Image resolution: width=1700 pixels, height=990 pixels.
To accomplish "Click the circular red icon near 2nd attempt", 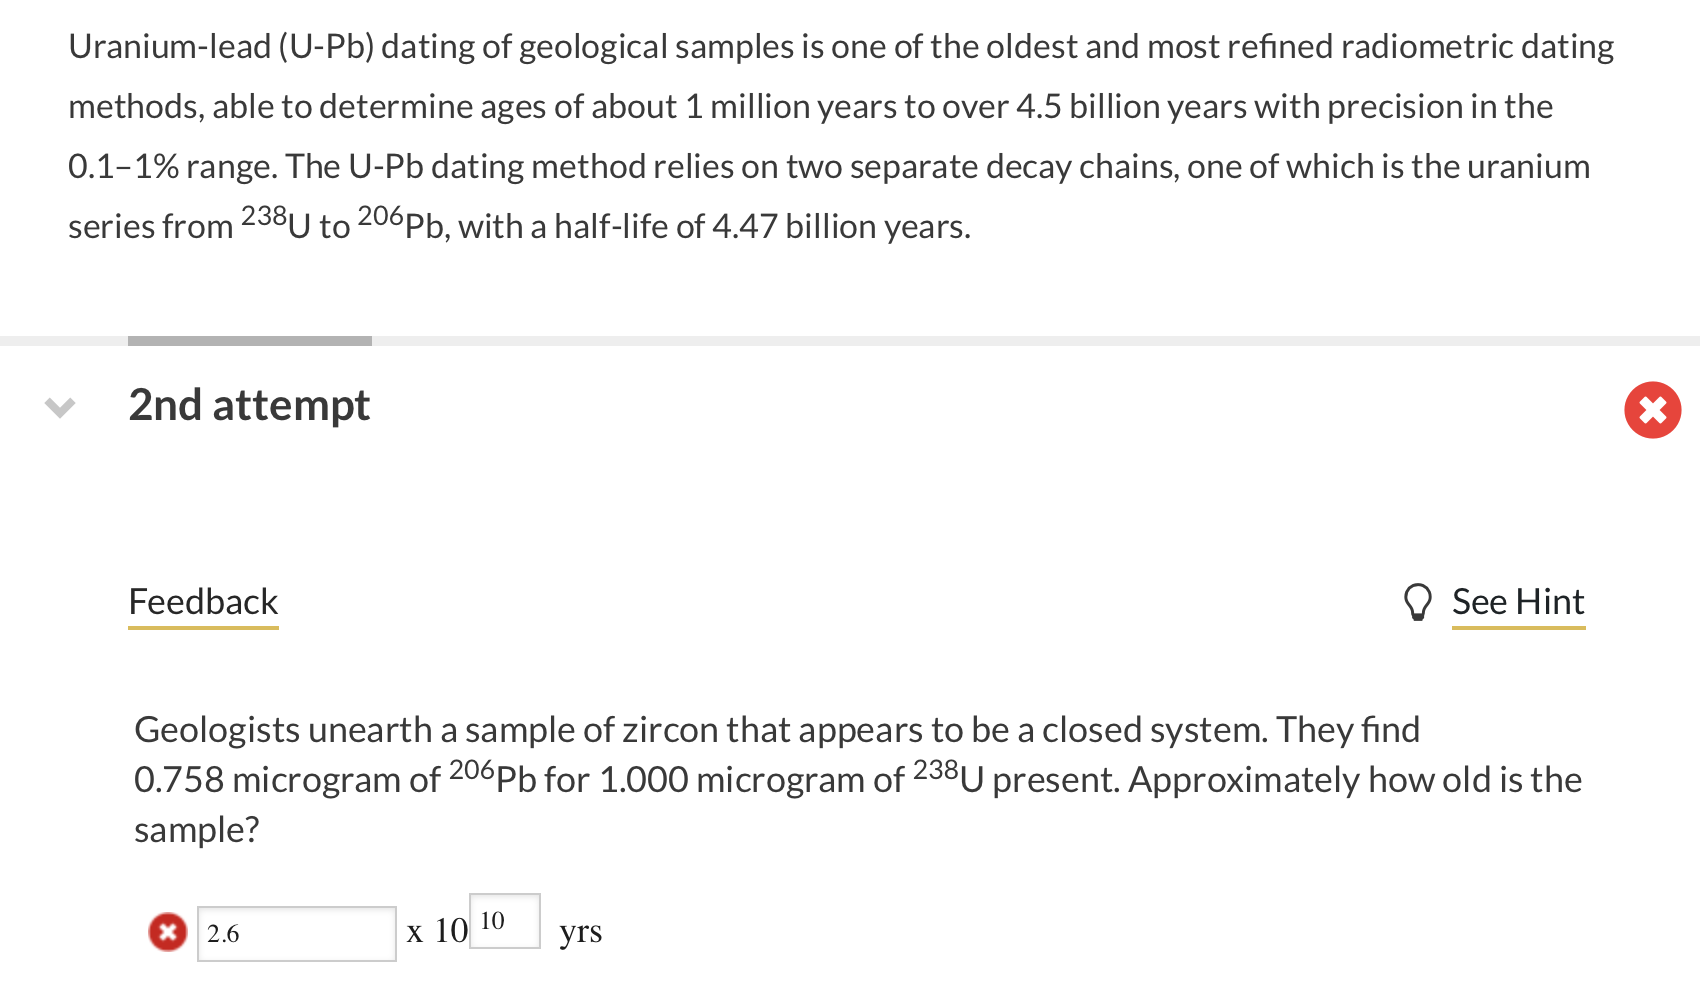I will pyautogui.click(x=1653, y=409).
